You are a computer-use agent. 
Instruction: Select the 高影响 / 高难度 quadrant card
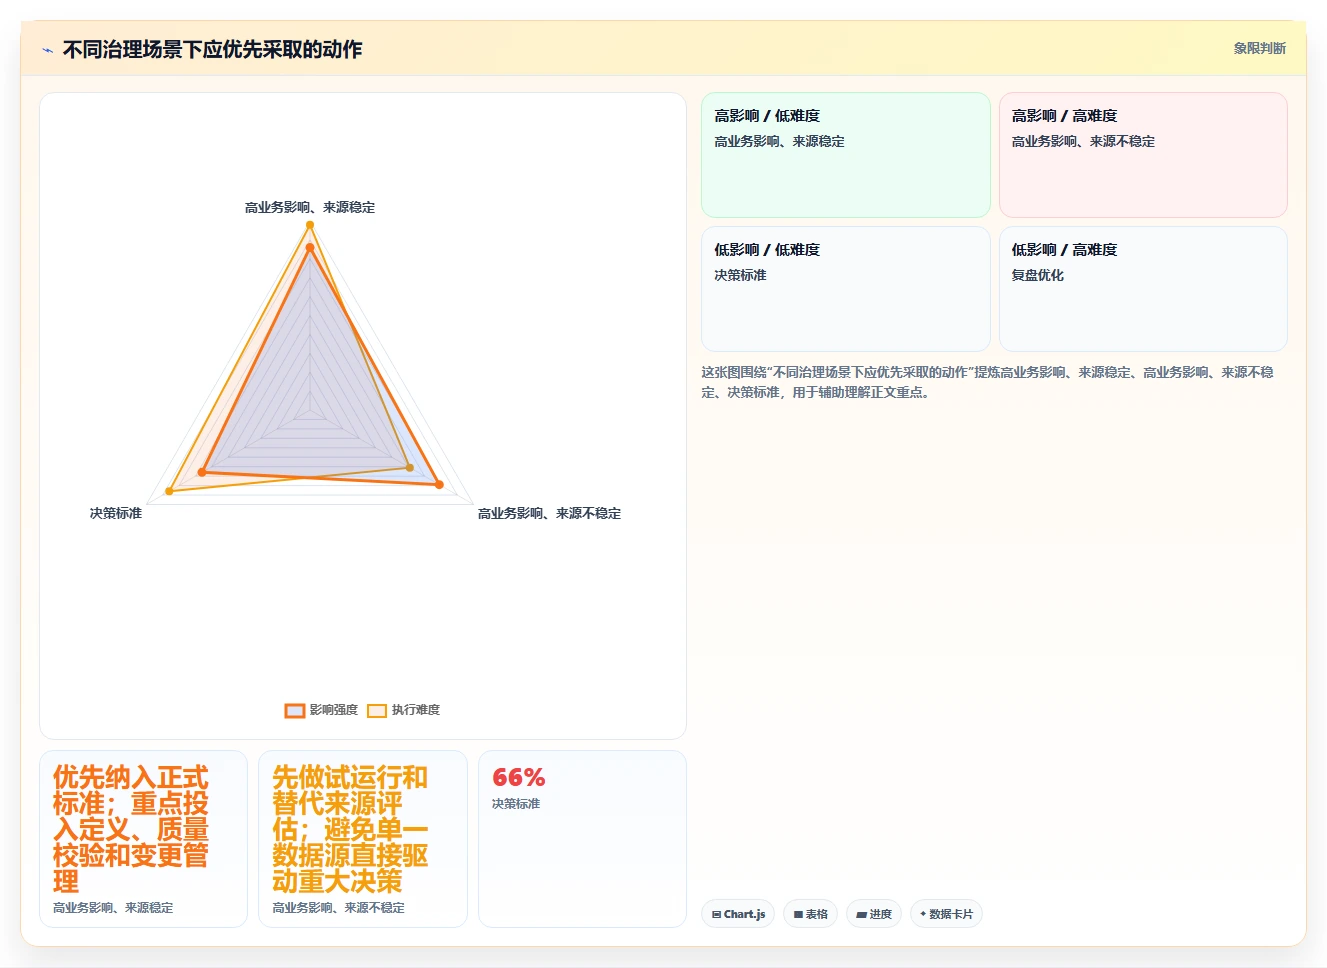click(1143, 155)
